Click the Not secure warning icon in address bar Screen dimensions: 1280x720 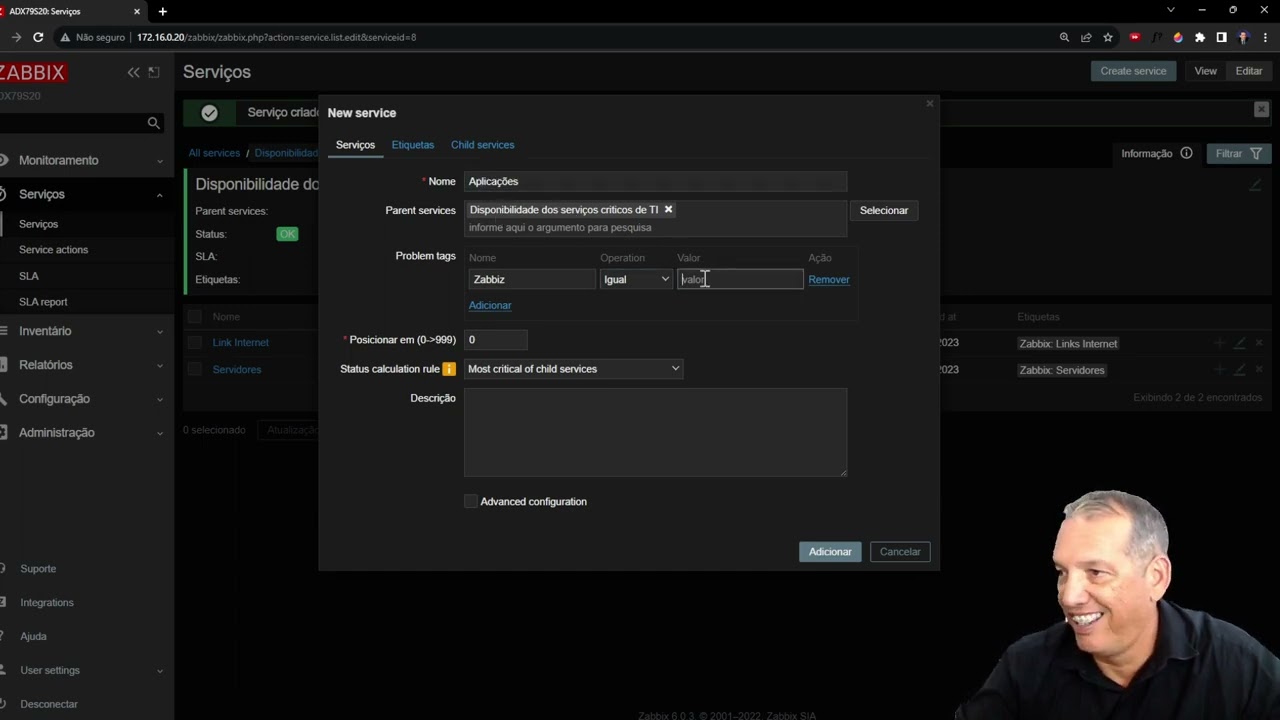(65, 37)
